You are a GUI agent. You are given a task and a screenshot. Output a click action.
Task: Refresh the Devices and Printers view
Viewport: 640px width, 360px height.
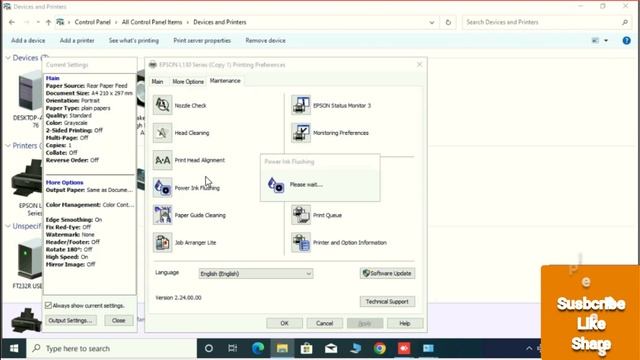coord(448,22)
